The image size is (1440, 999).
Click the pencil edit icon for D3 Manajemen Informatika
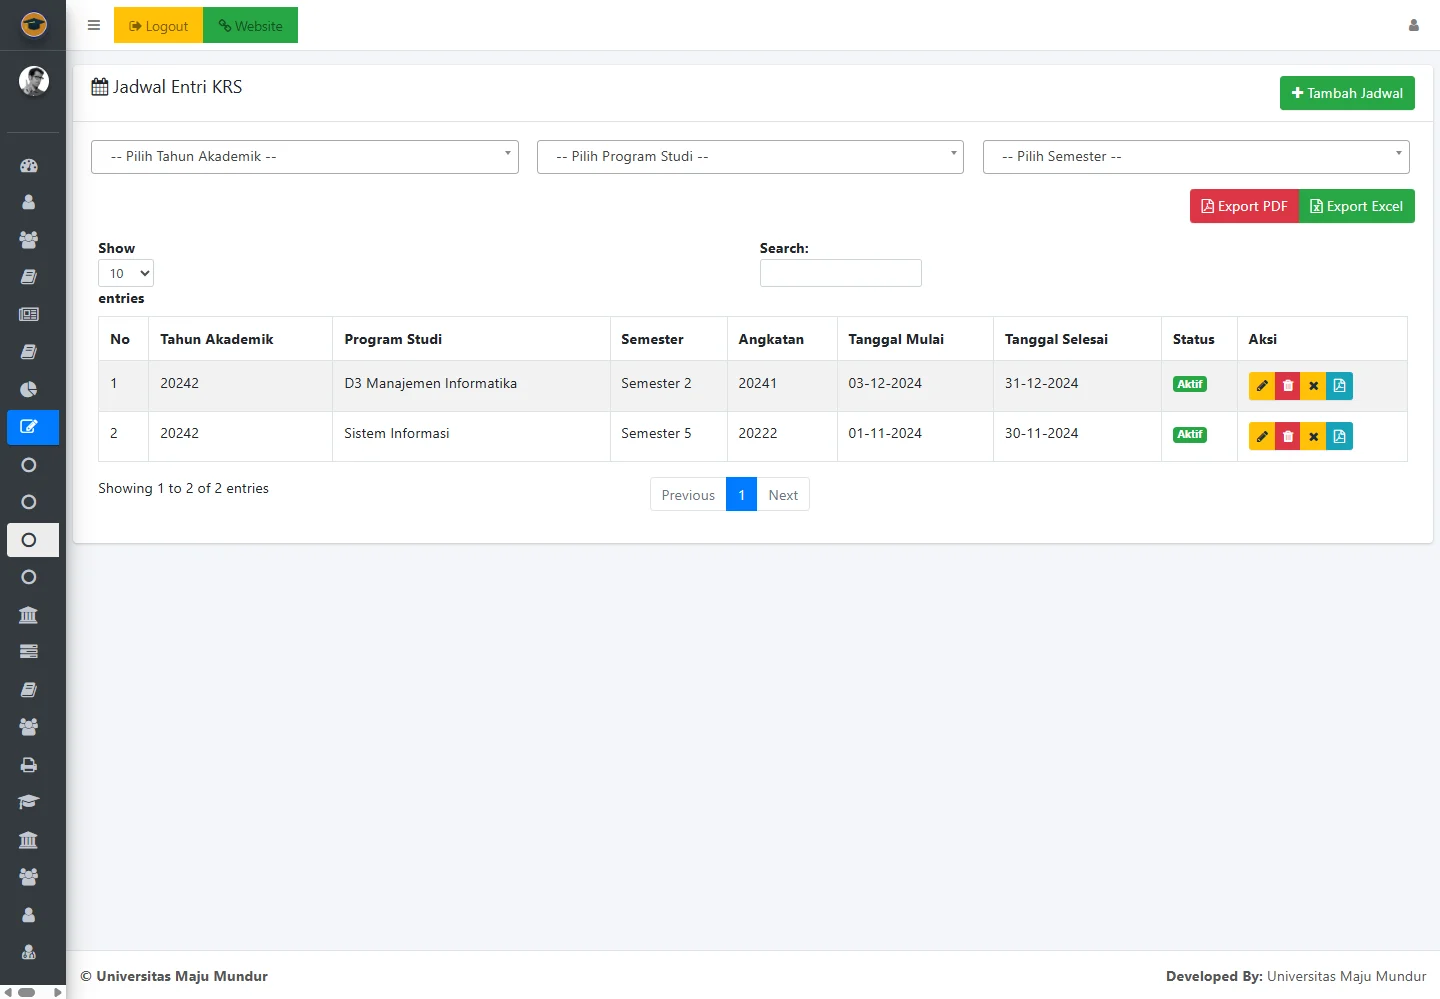tap(1262, 386)
